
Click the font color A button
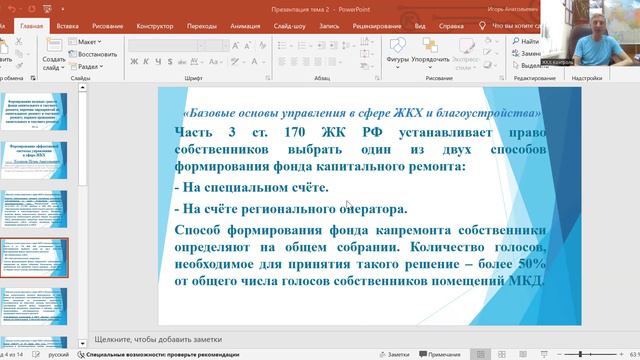pos(254,62)
